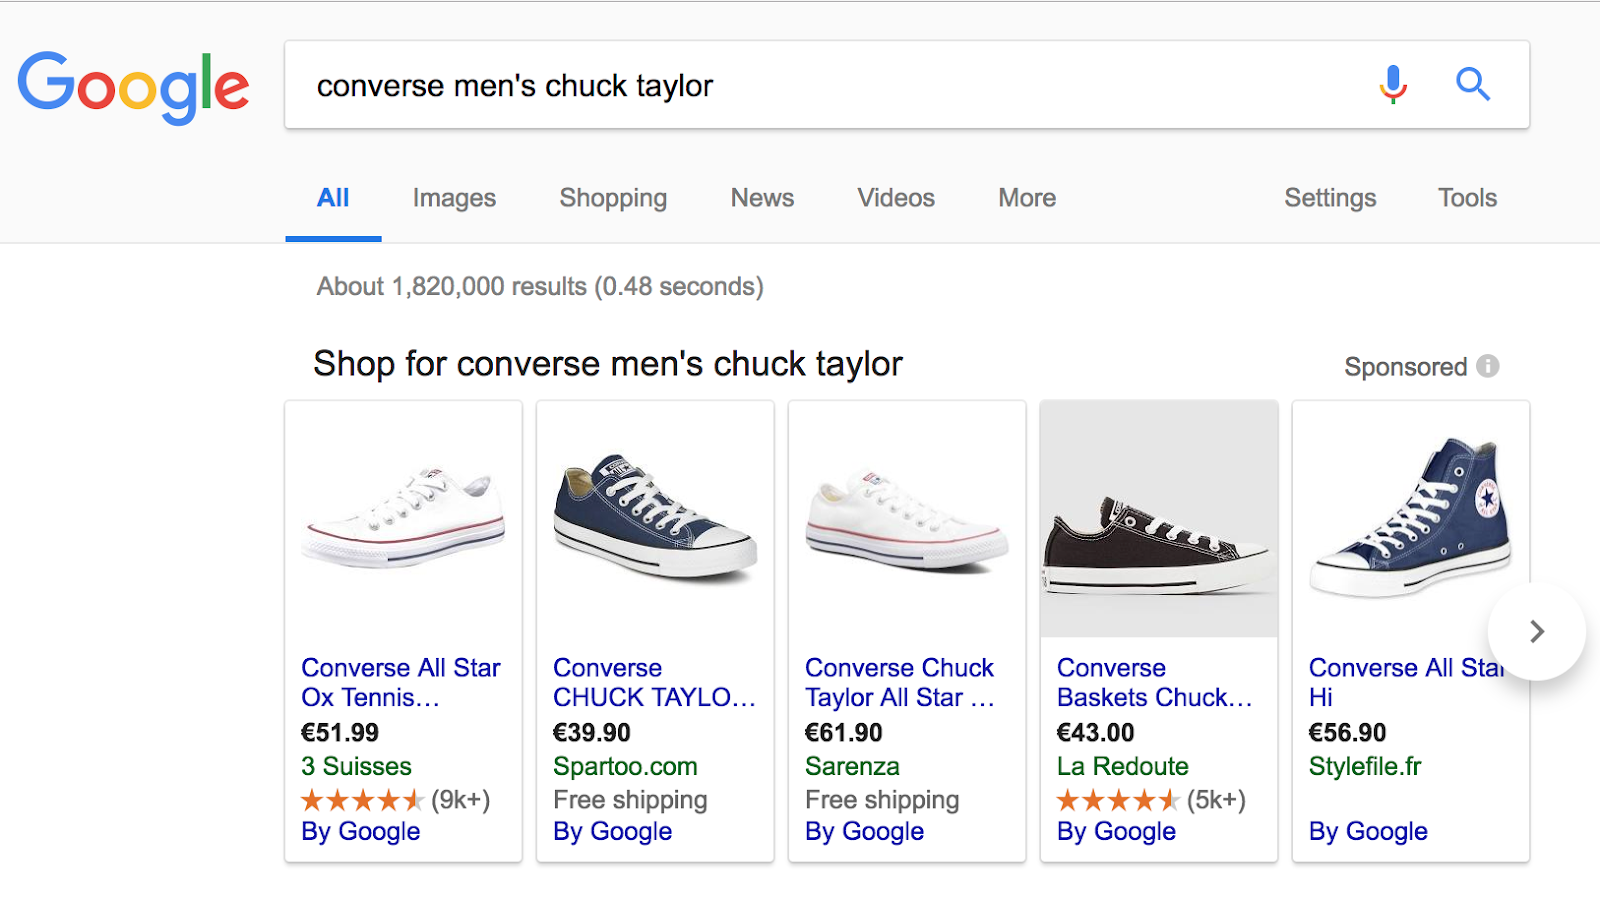Open Converse CHUCK TAYLO… product link

(655, 682)
